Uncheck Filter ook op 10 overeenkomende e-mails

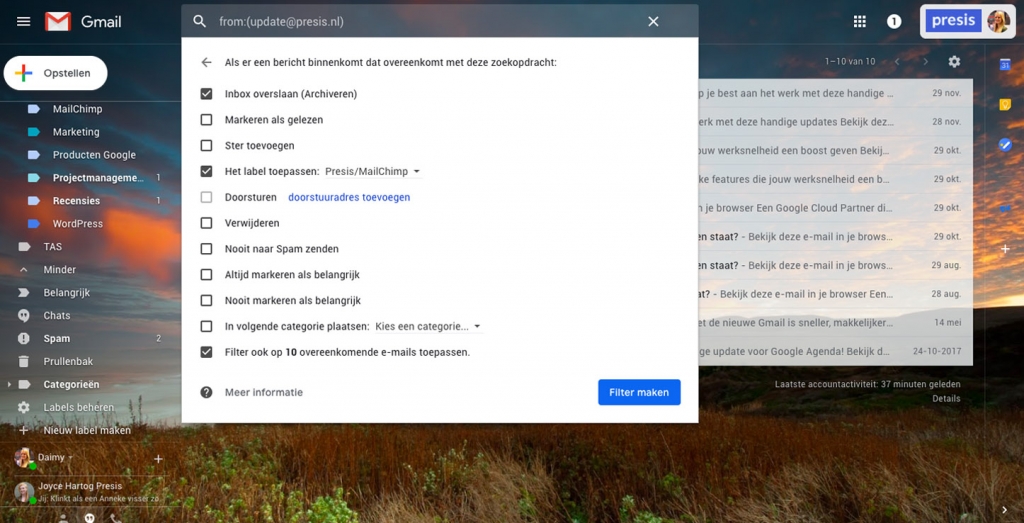point(206,352)
